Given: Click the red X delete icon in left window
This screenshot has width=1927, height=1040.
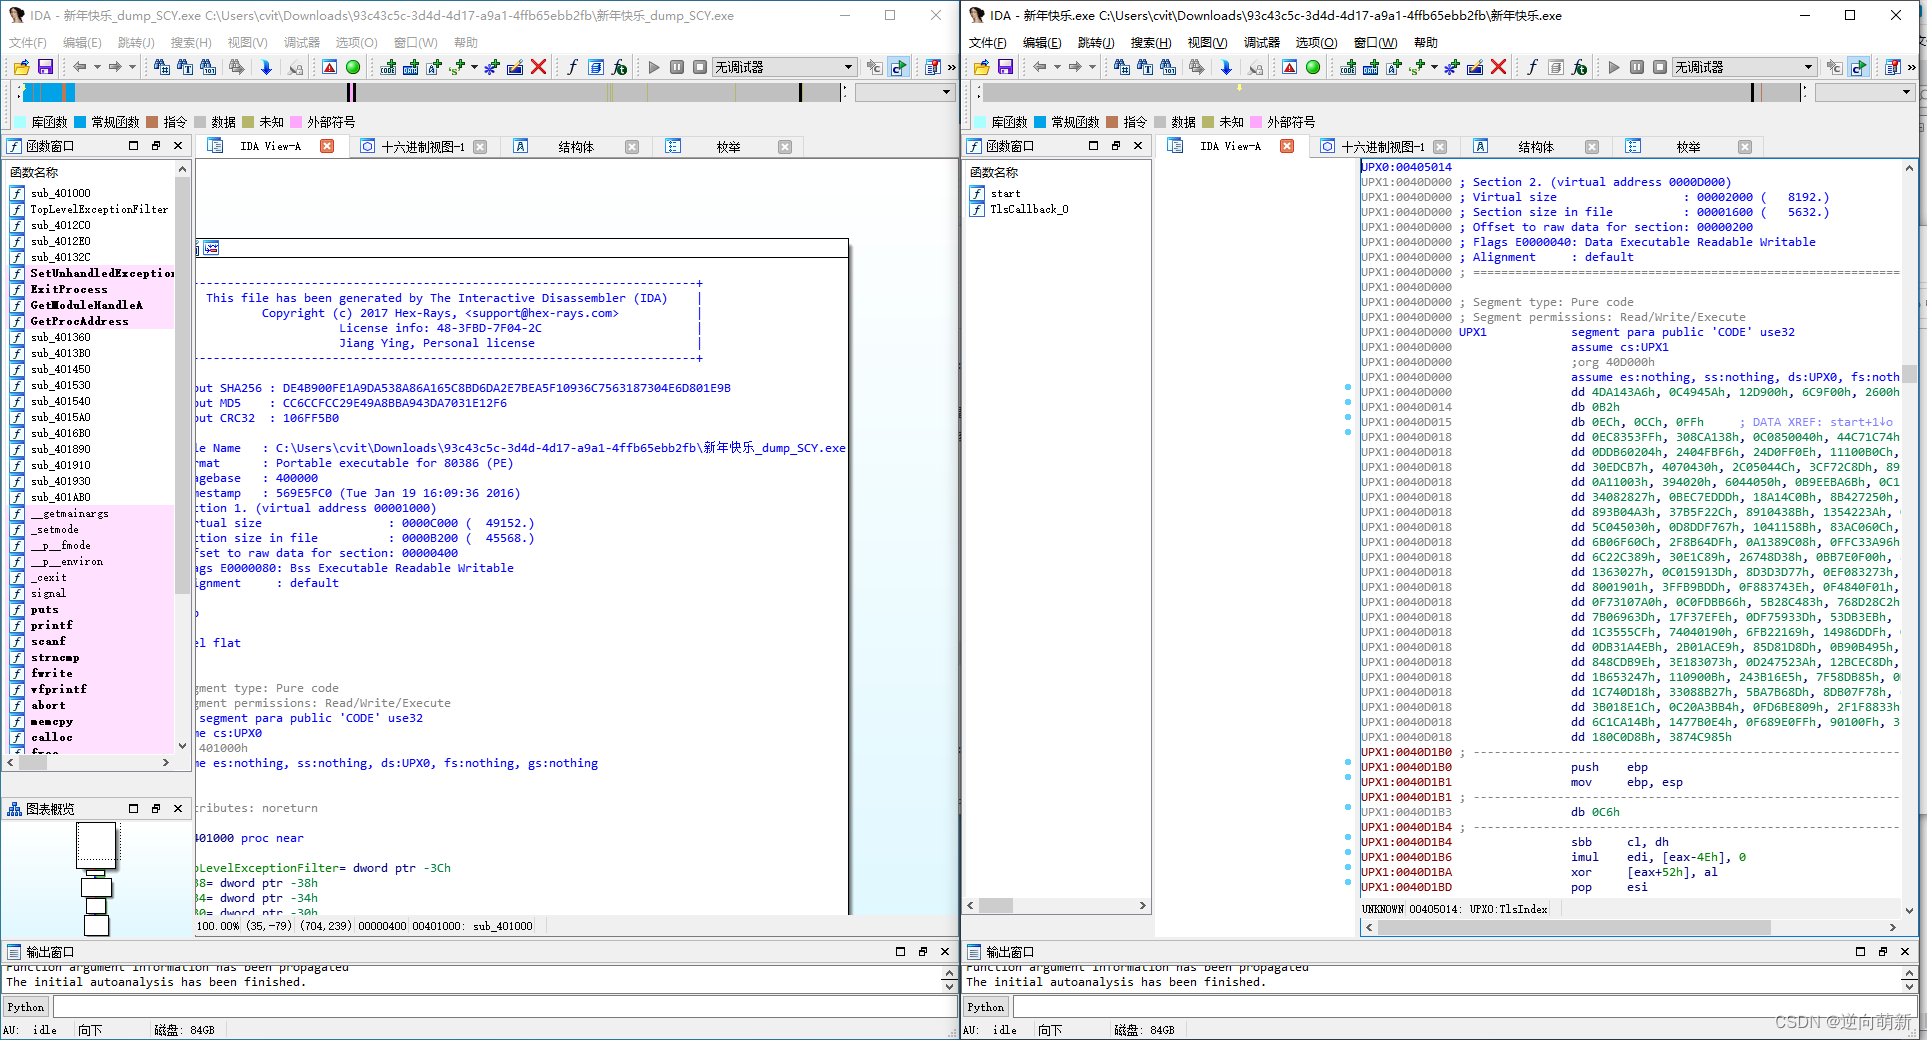Looking at the screenshot, I should [538, 67].
